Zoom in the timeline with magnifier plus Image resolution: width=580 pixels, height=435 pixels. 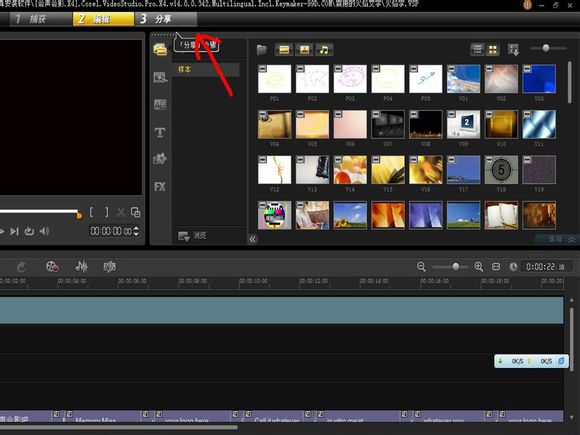click(x=479, y=267)
